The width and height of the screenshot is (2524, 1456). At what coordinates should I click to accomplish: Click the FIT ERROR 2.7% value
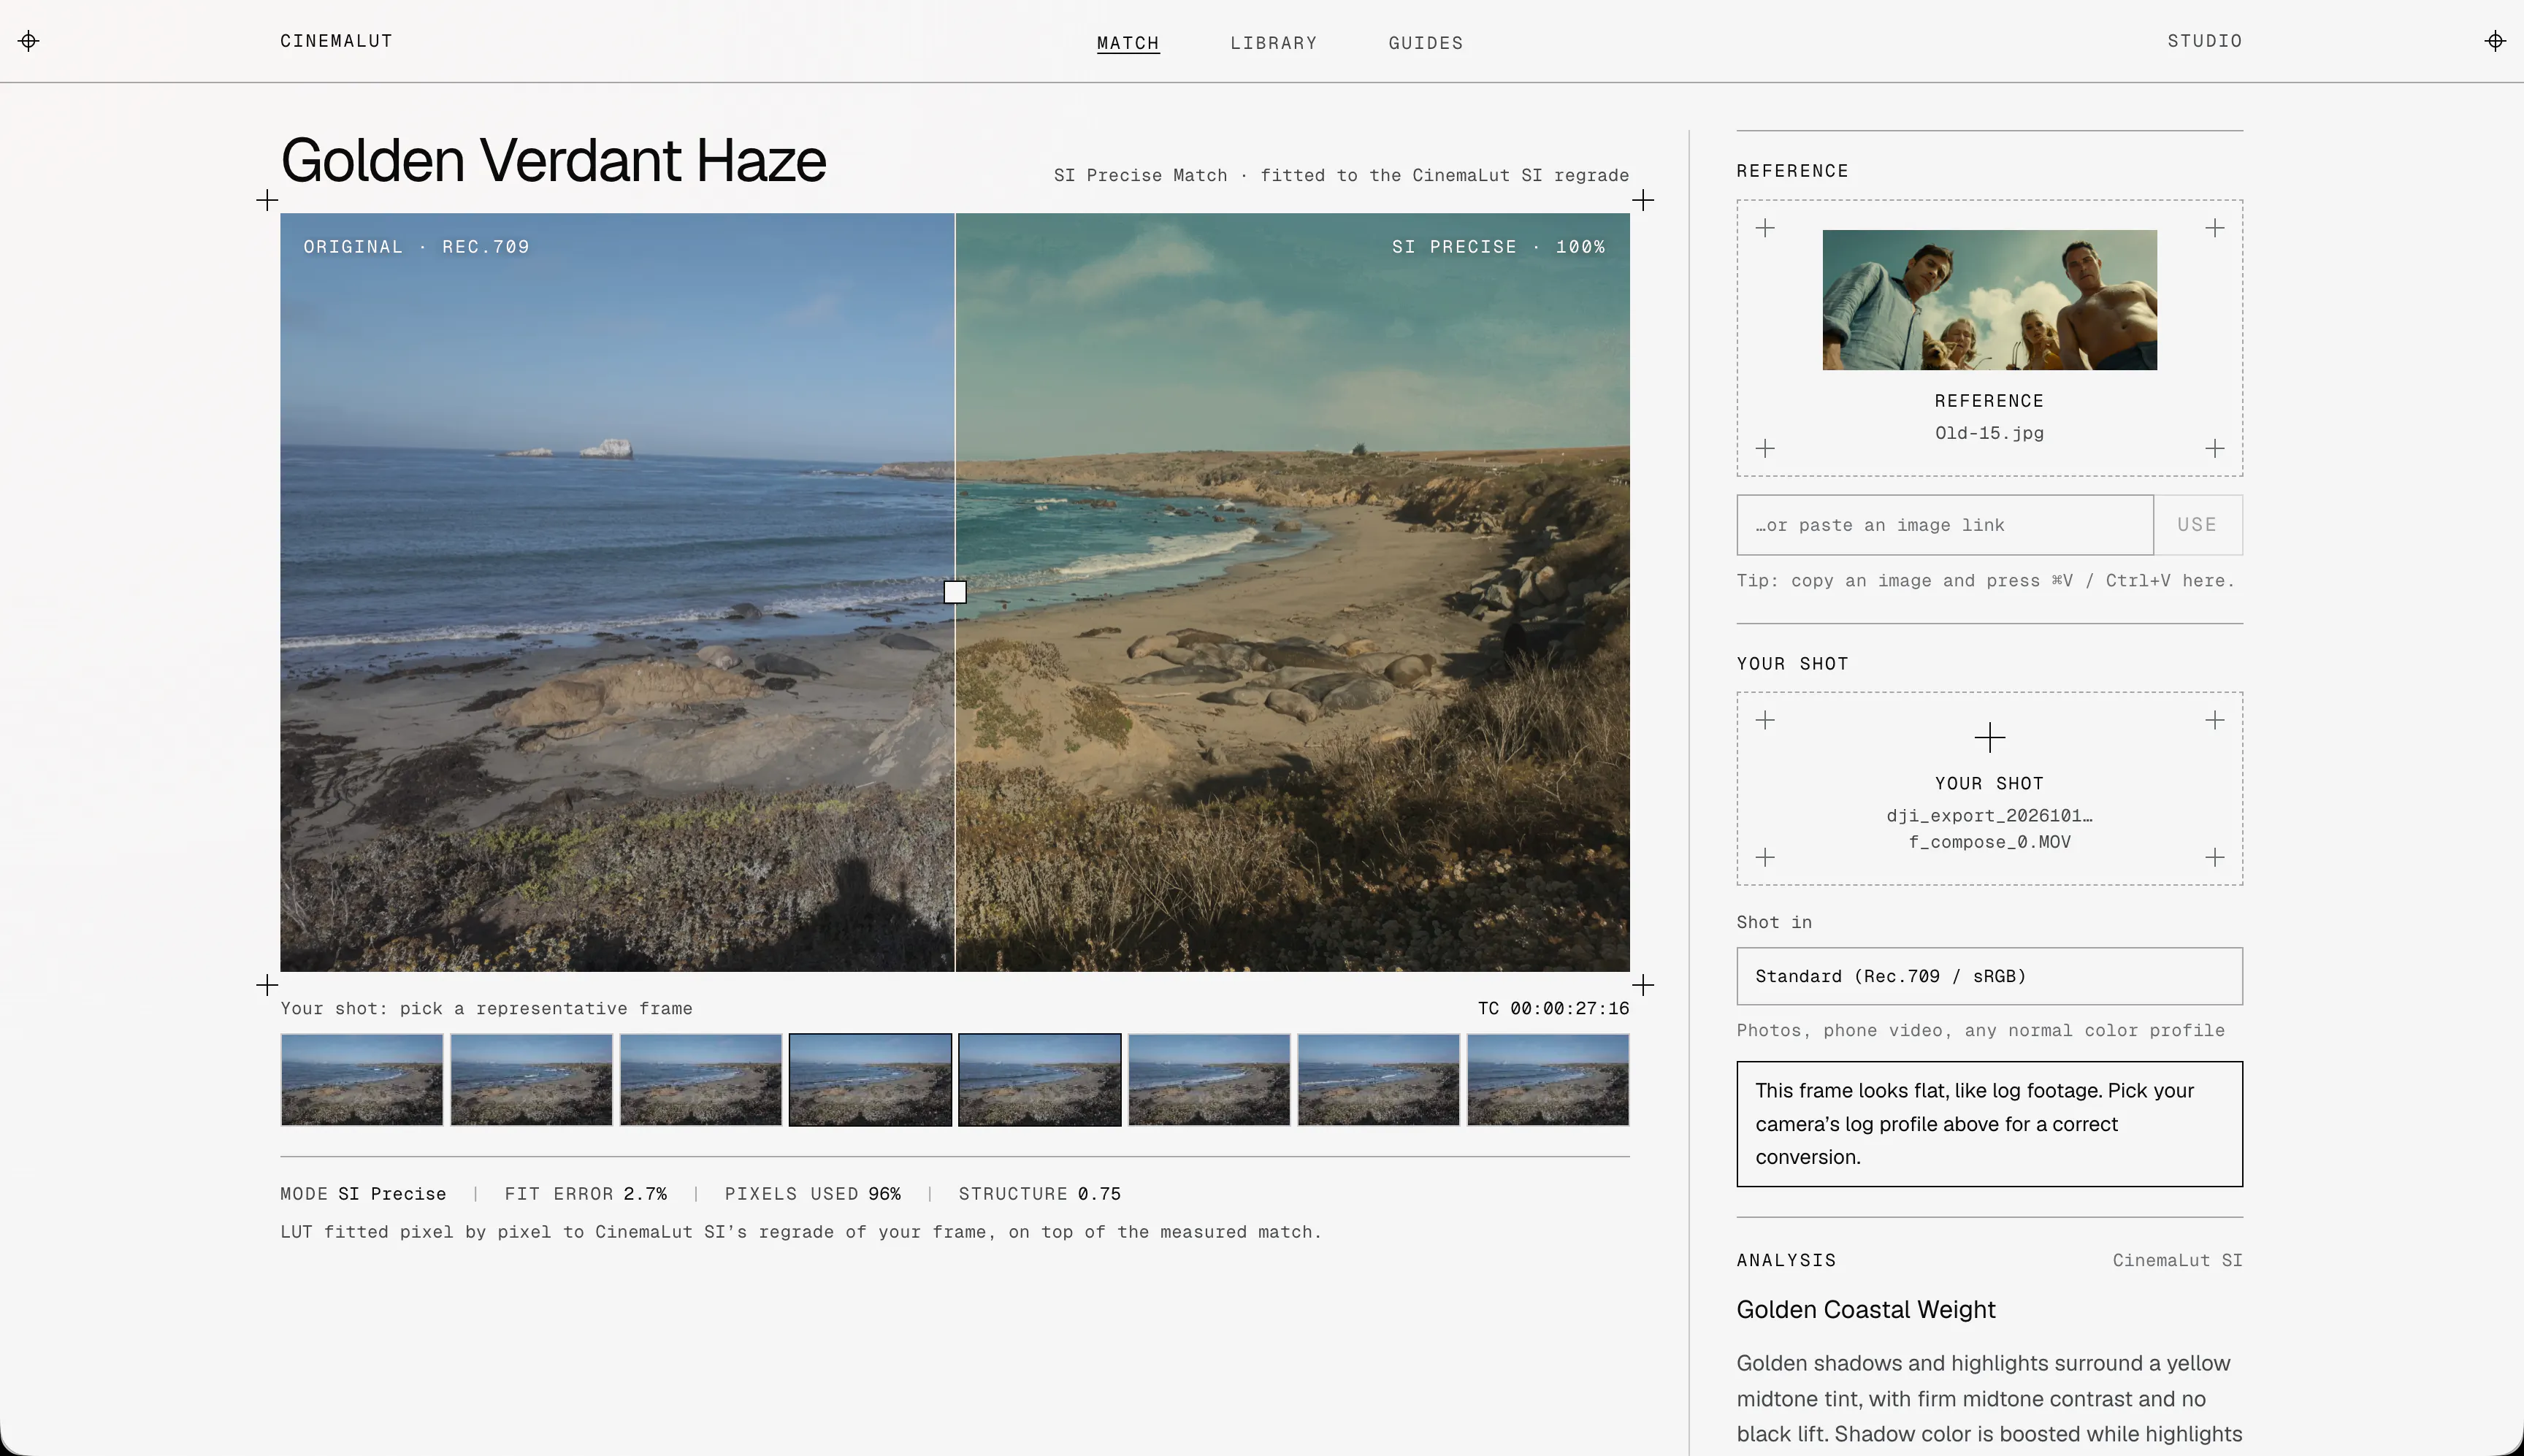pos(585,1194)
